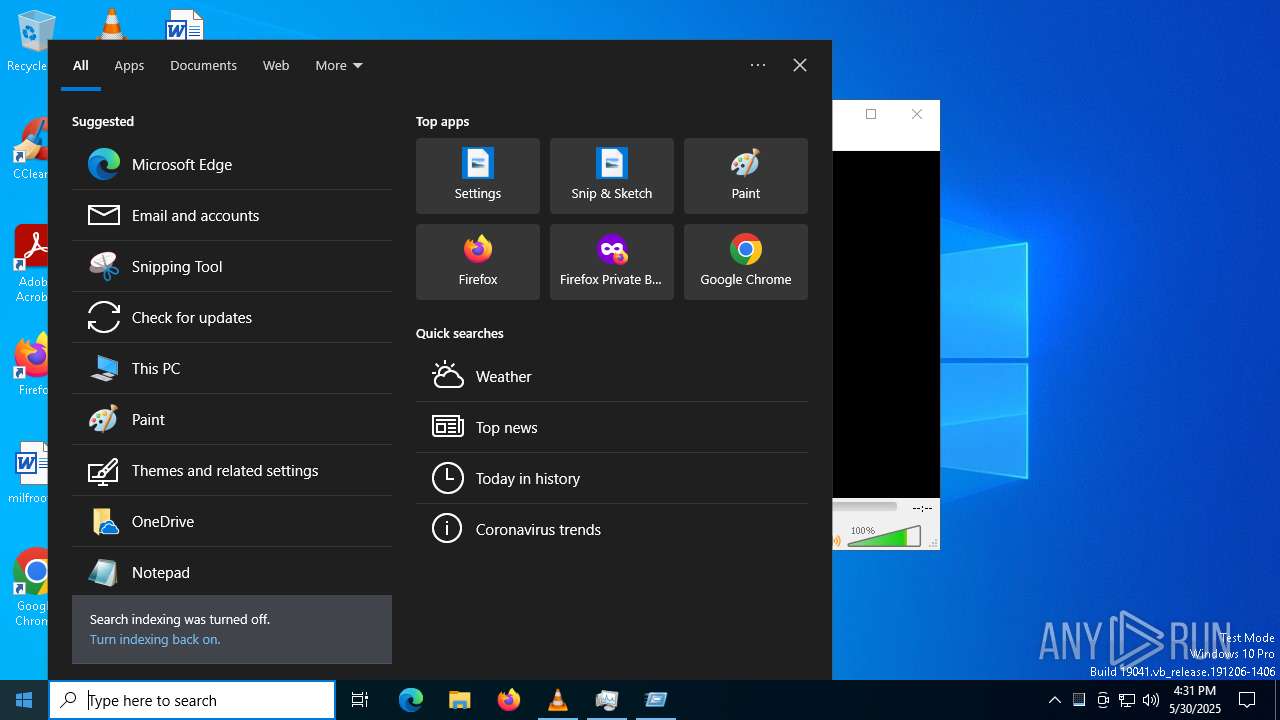
Task: Switch to the Apps search tab
Action: point(129,65)
